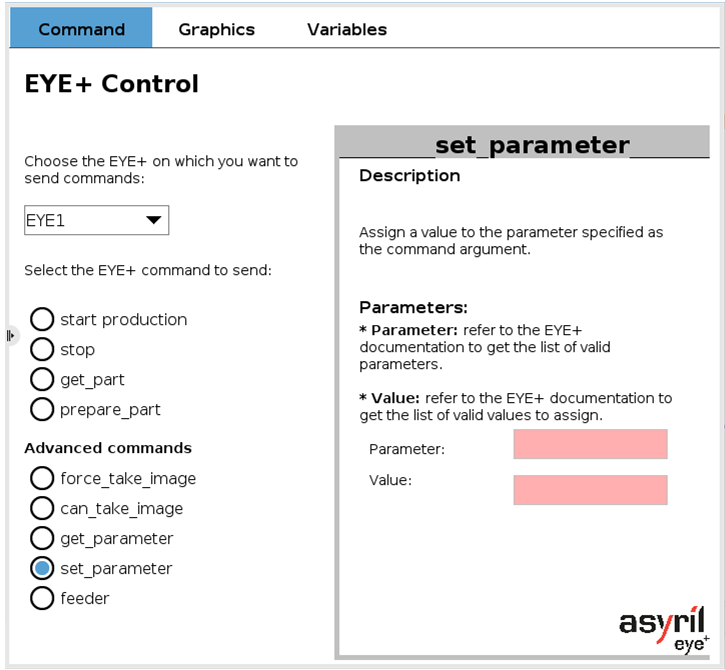Click the set_parameter radio button
This screenshot has height=670, width=725.
point(42,569)
